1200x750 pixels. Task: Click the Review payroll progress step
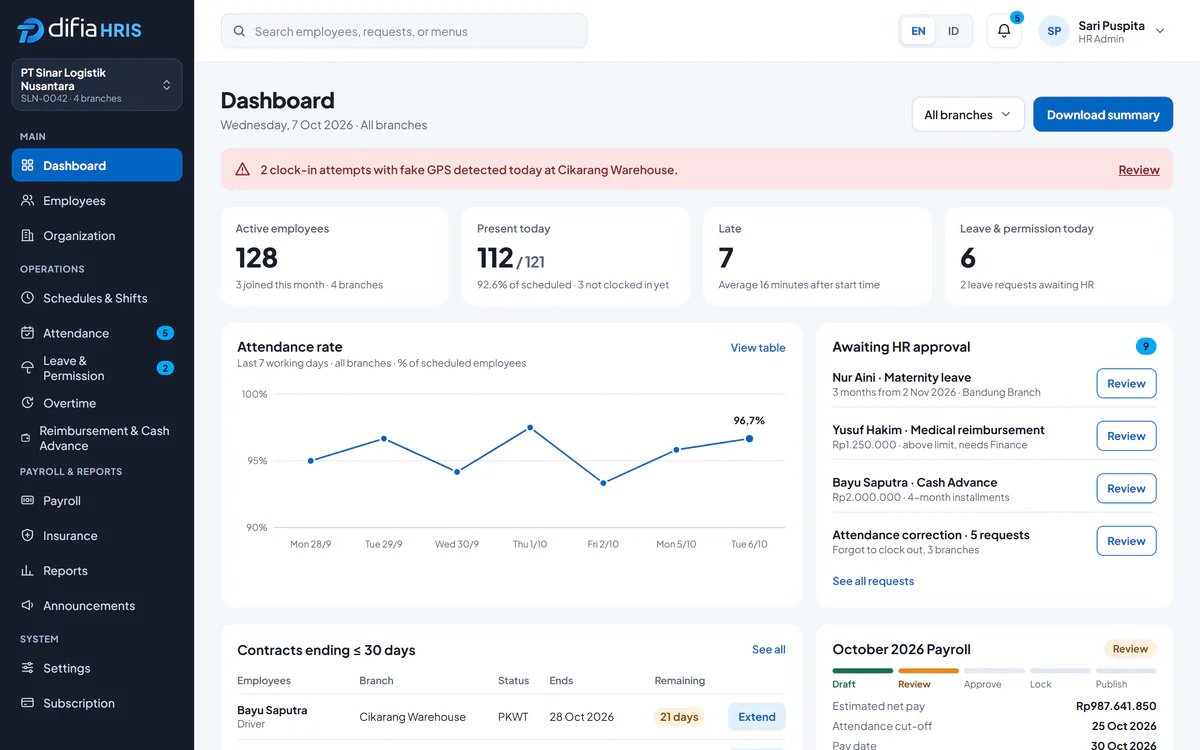[928, 678]
